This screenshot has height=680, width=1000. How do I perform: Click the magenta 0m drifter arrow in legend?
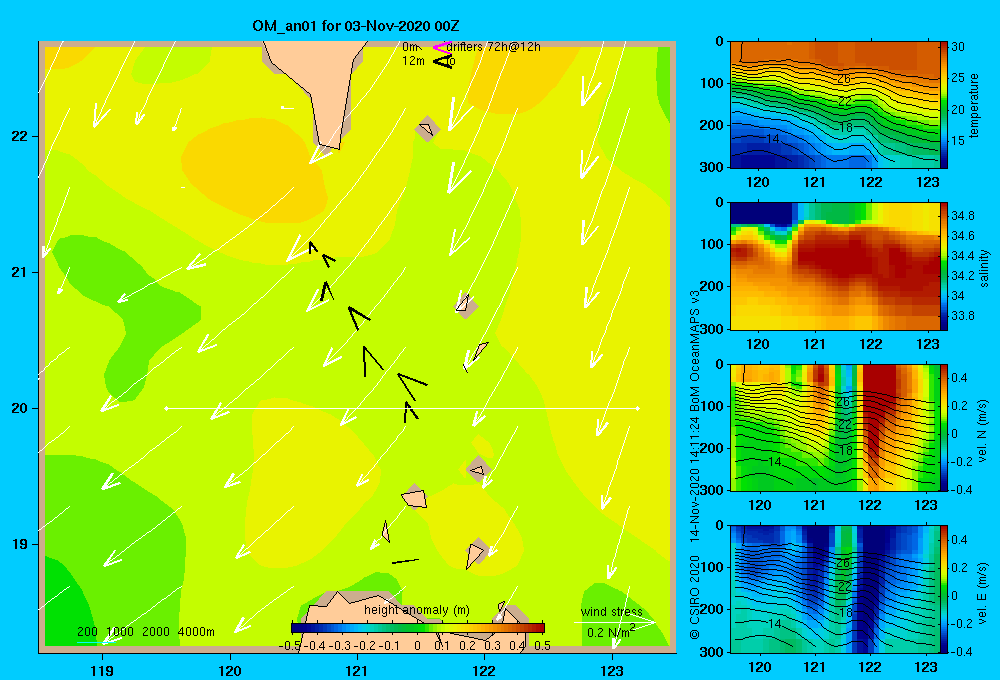tap(441, 47)
